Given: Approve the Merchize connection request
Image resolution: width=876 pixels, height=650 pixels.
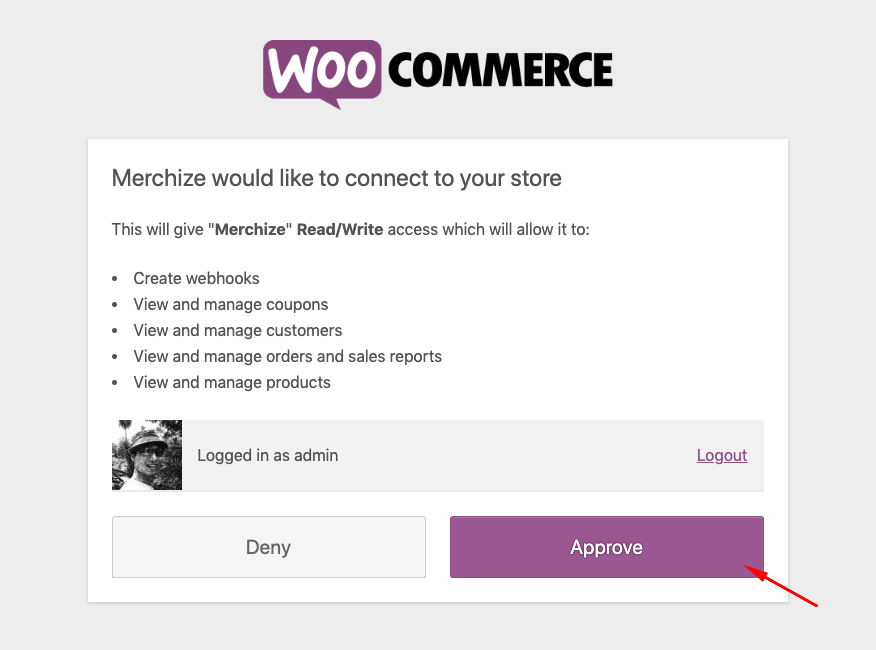Looking at the screenshot, I should (607, 547).
